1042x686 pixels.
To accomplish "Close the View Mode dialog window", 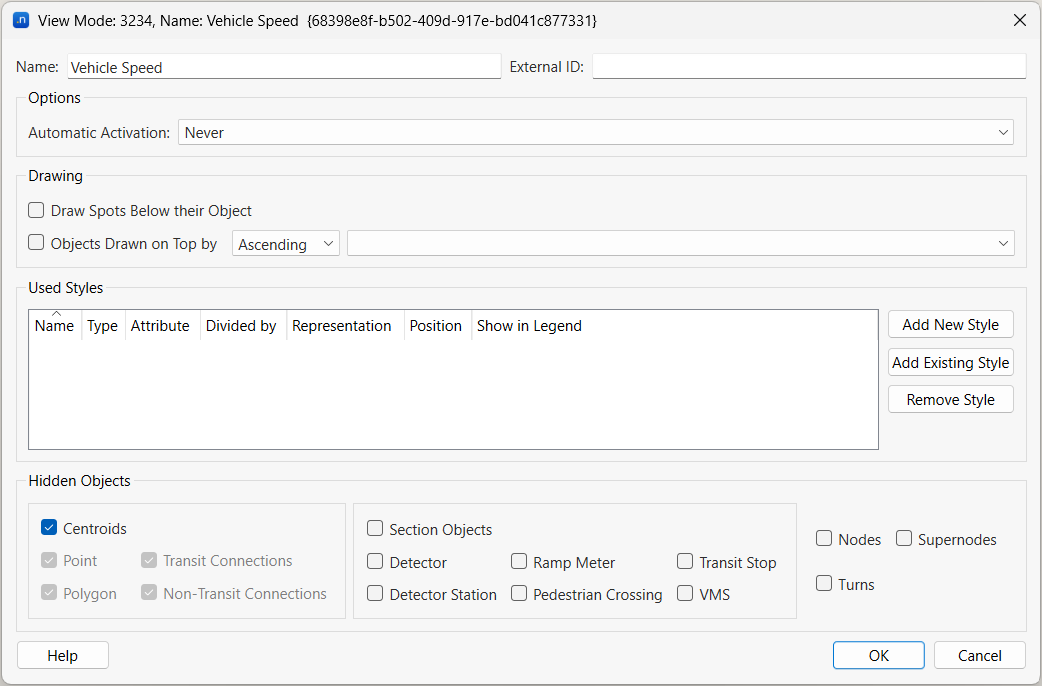I will click(1019, 20).
